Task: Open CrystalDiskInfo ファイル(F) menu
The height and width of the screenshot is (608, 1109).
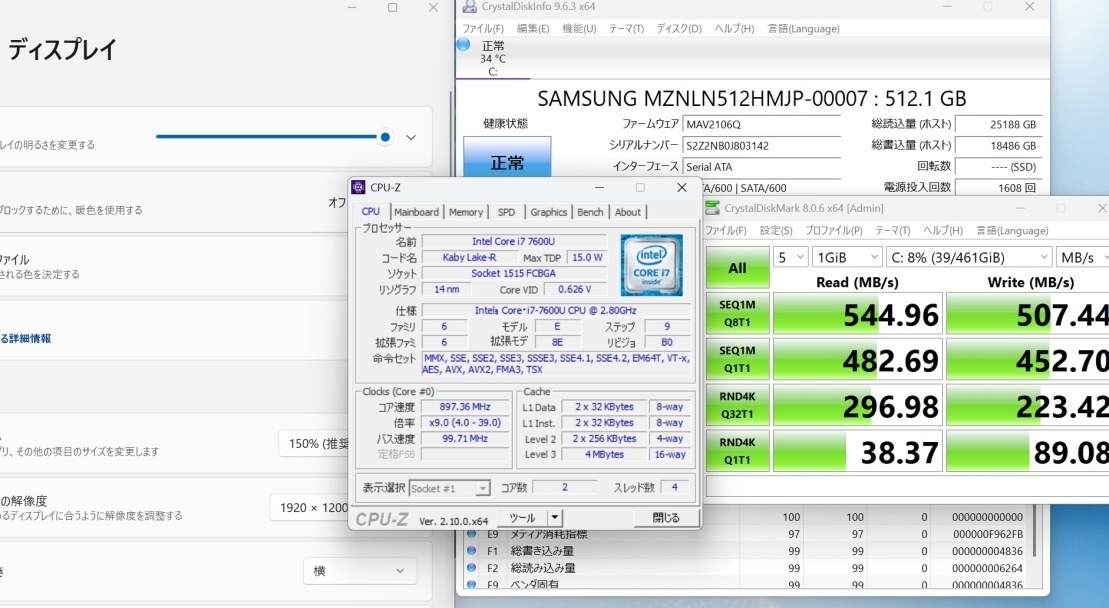Action: click(x=483, y=28)
